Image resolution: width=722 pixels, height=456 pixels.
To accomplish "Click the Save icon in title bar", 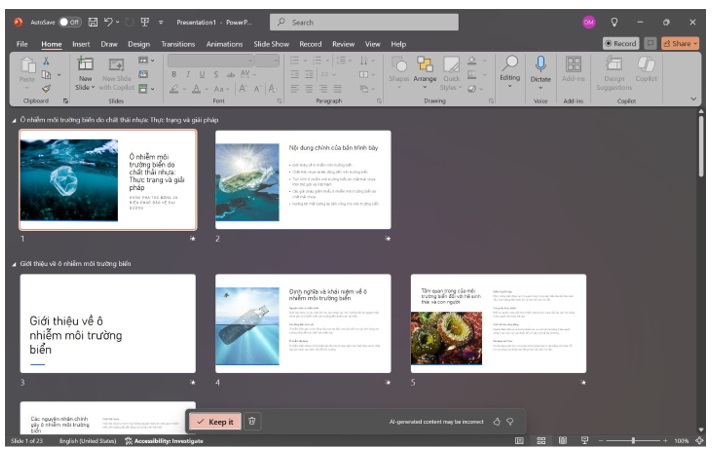I will tap(93, 22).
